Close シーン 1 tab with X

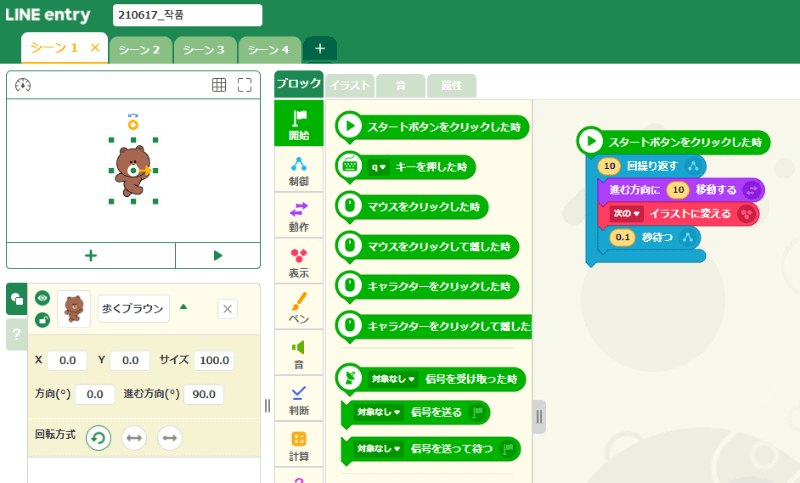tap(95, 47)
